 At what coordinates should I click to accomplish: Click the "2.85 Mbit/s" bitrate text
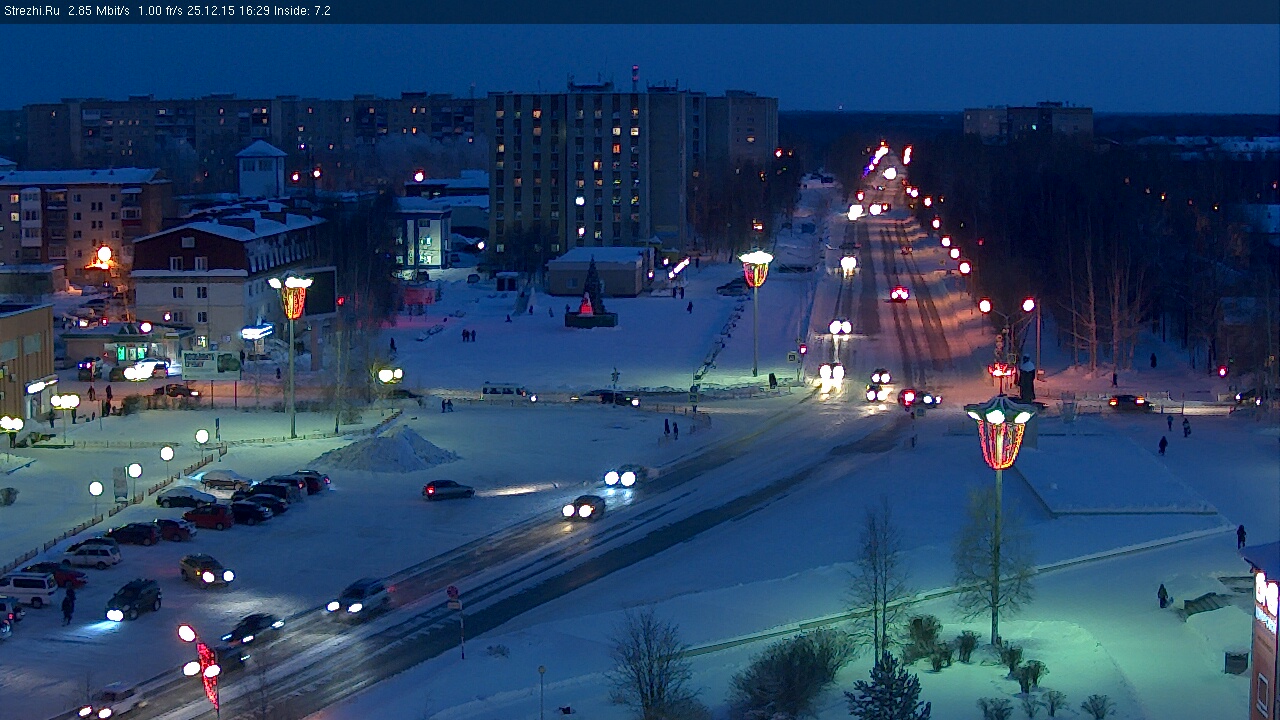pyautogui.click(x=99, y=11)
